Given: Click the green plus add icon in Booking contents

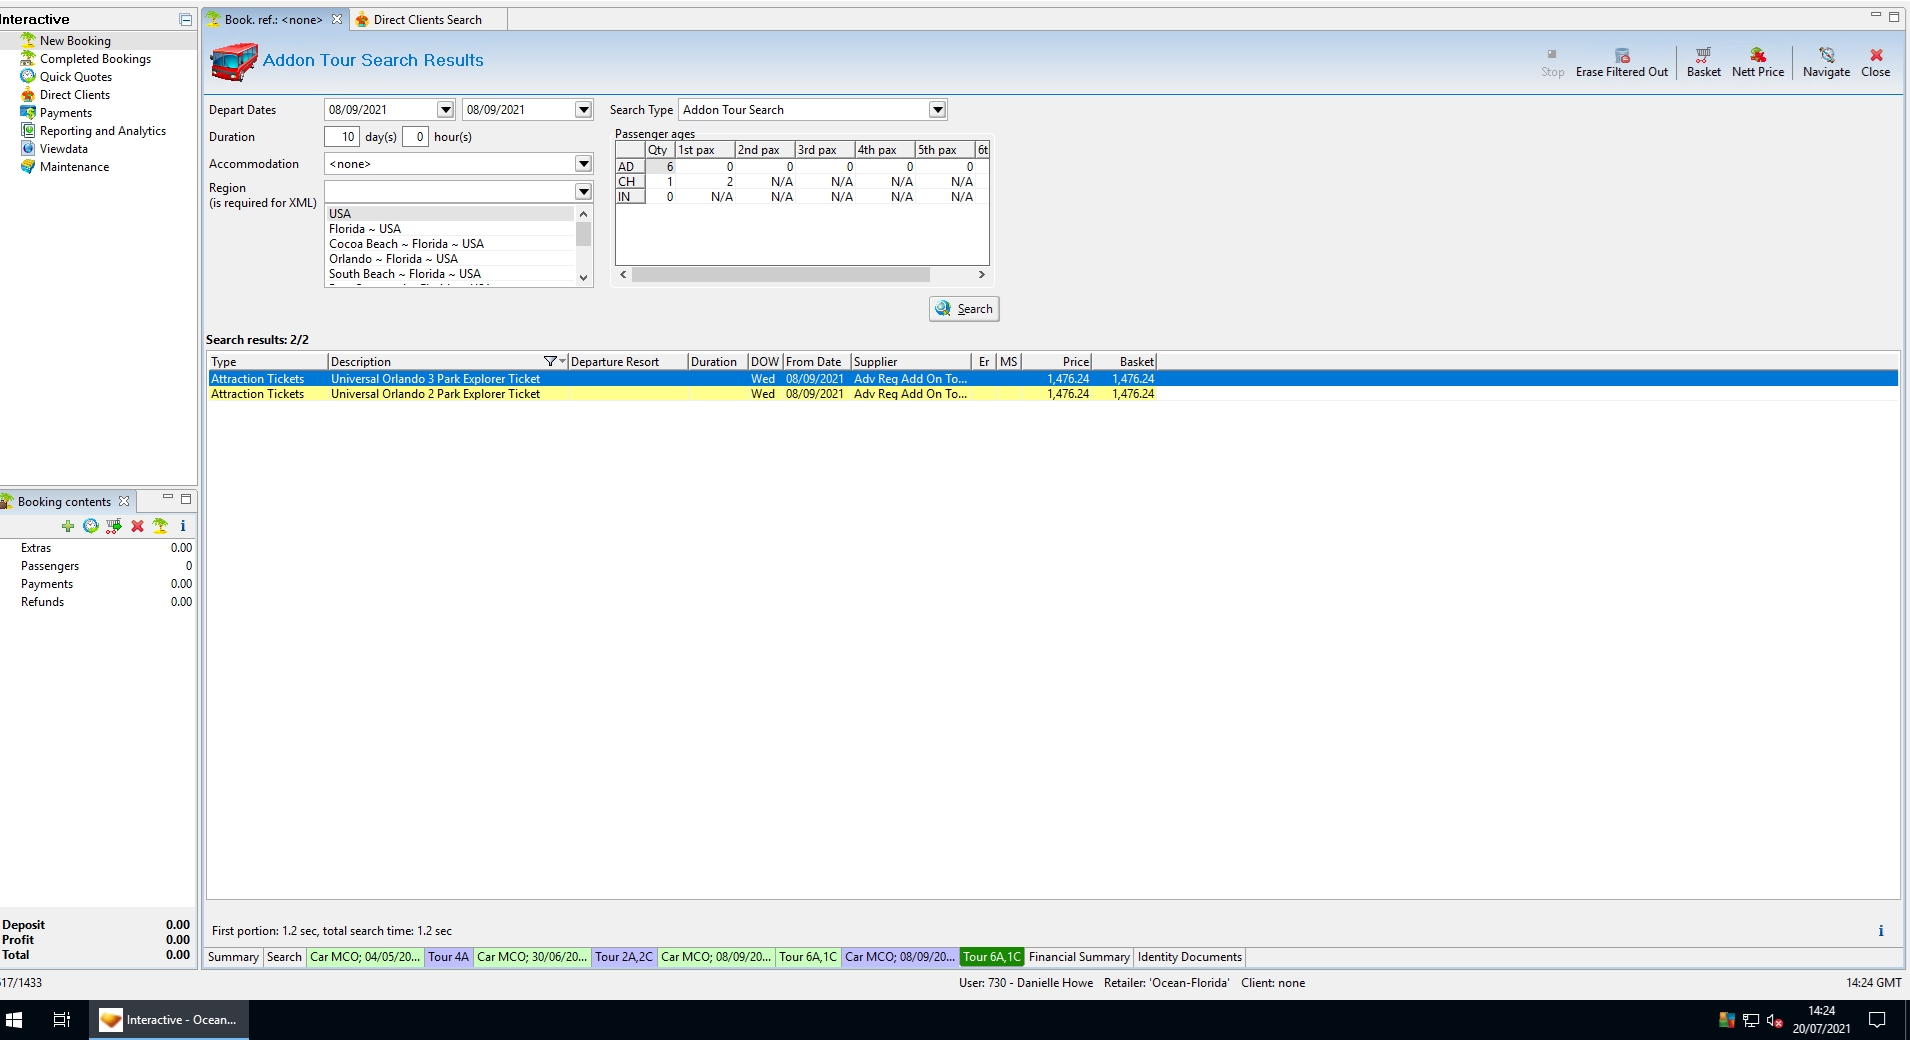Looking at the screenshot, I should point(68,526).
